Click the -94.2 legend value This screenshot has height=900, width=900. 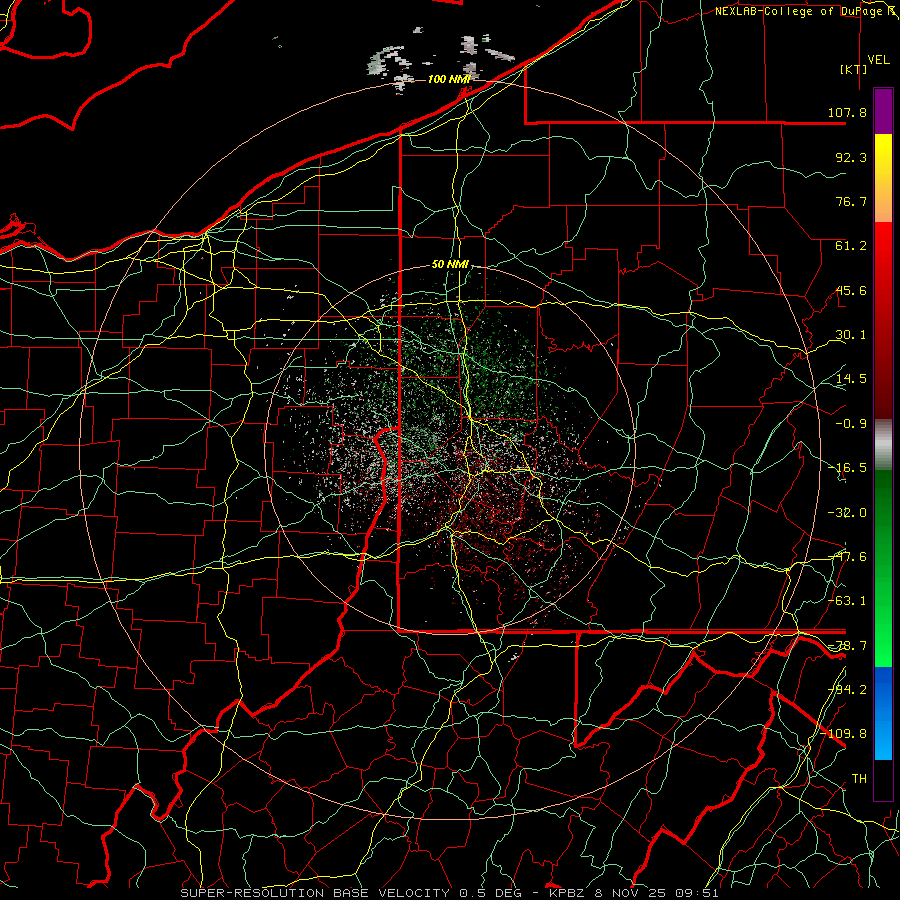pos(847,690)
